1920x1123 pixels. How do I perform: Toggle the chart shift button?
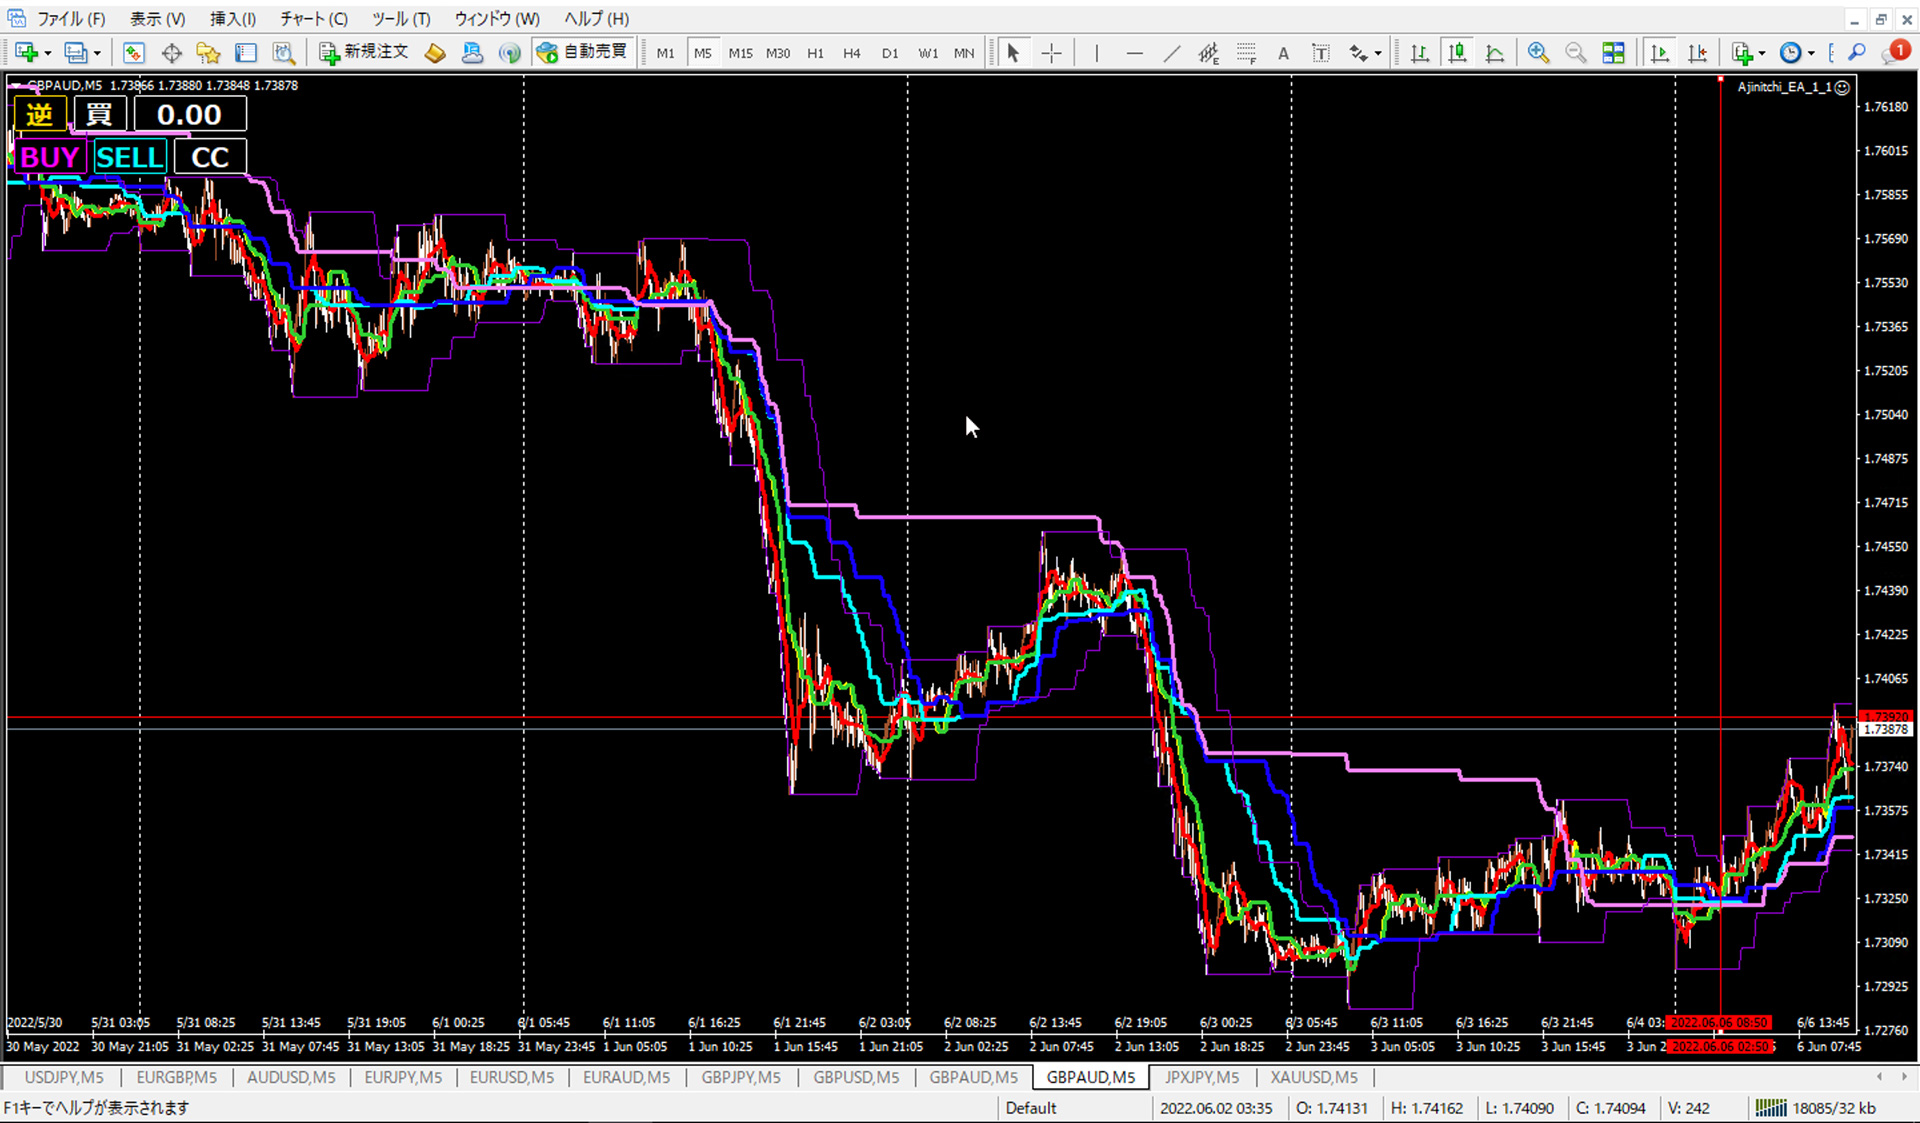pyautogui.click(x=1697, y=53)
